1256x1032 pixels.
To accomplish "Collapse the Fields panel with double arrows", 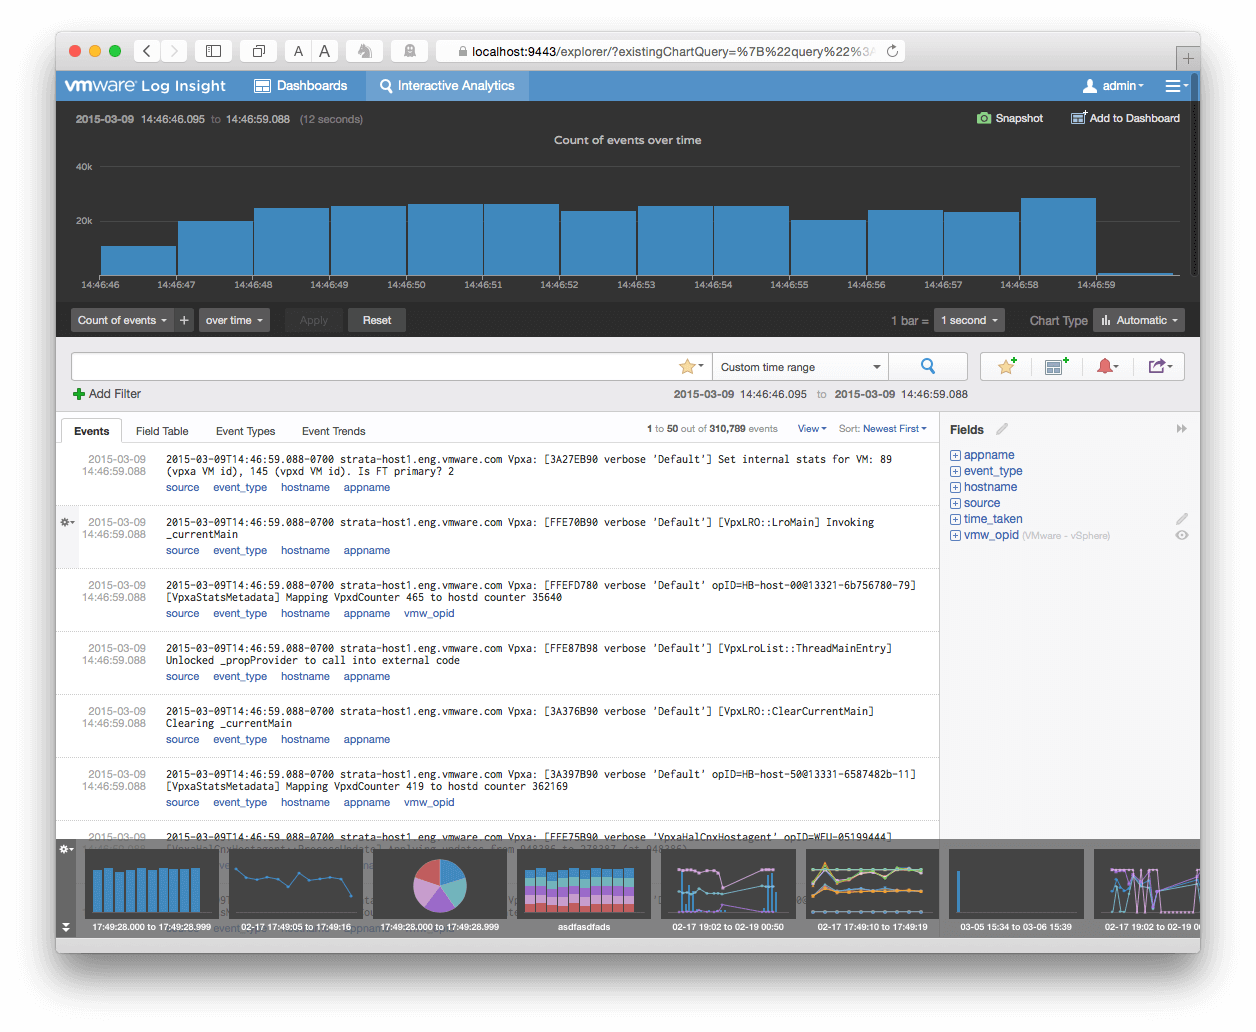I will 1181,429.
